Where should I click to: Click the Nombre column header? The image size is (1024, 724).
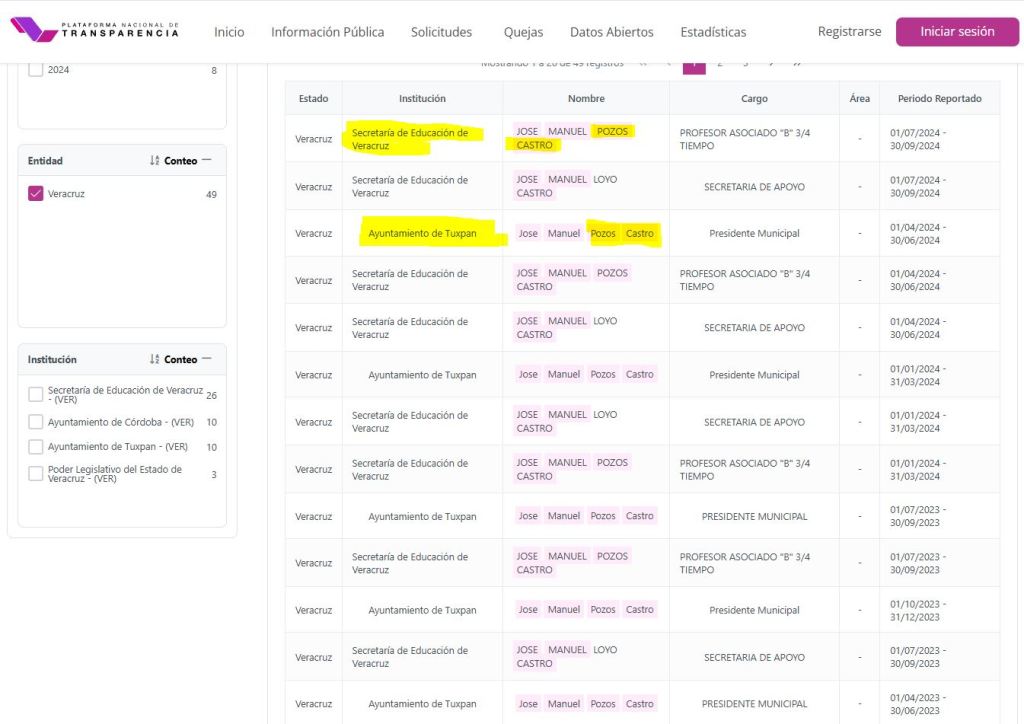586,99
